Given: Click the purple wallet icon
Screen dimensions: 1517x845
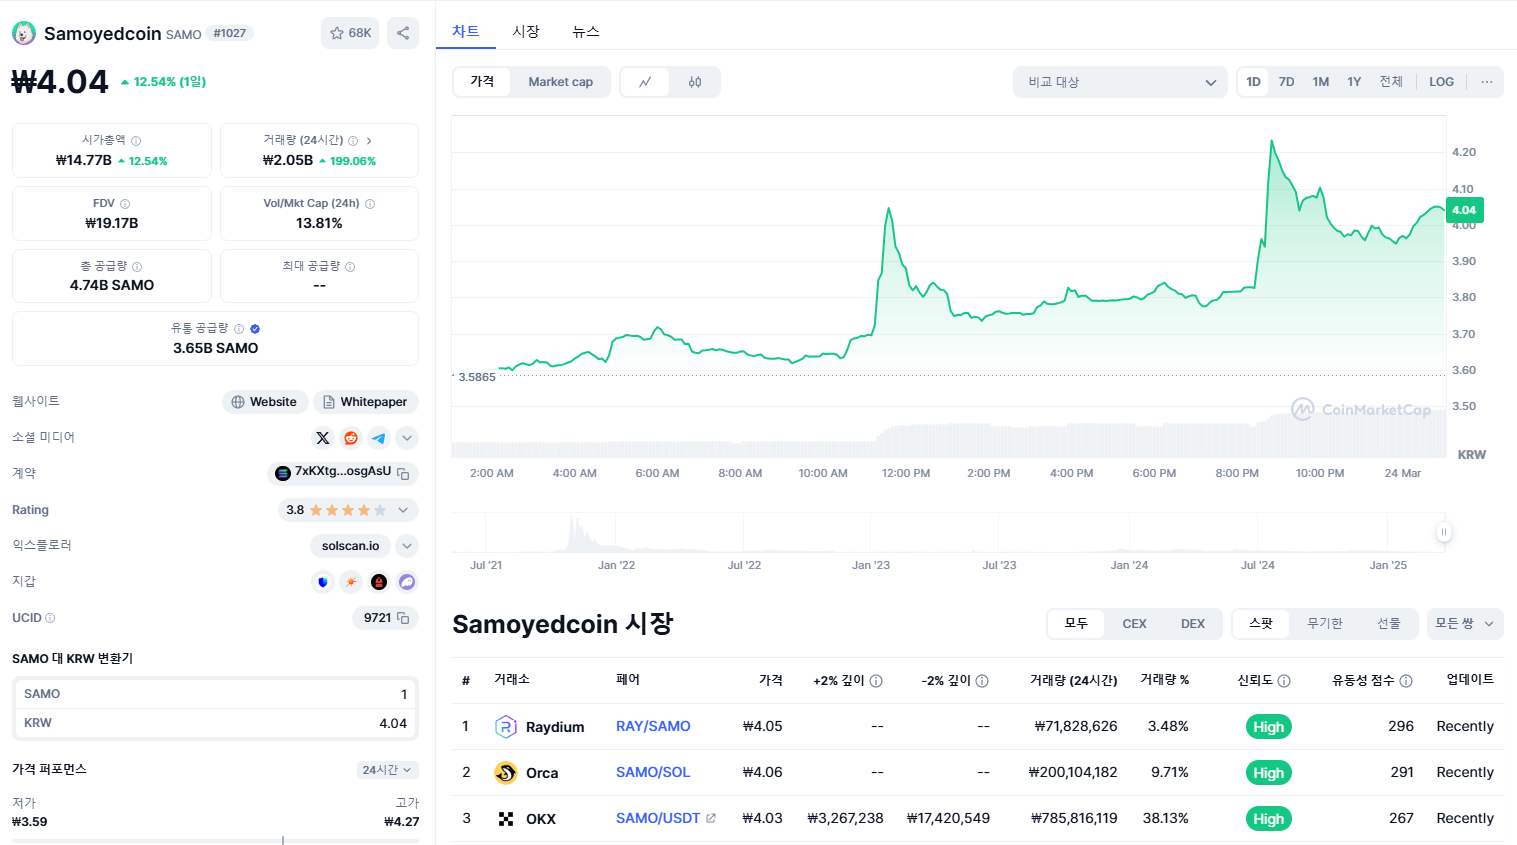Looking at the screenshot, I should (x=407, y=582).
